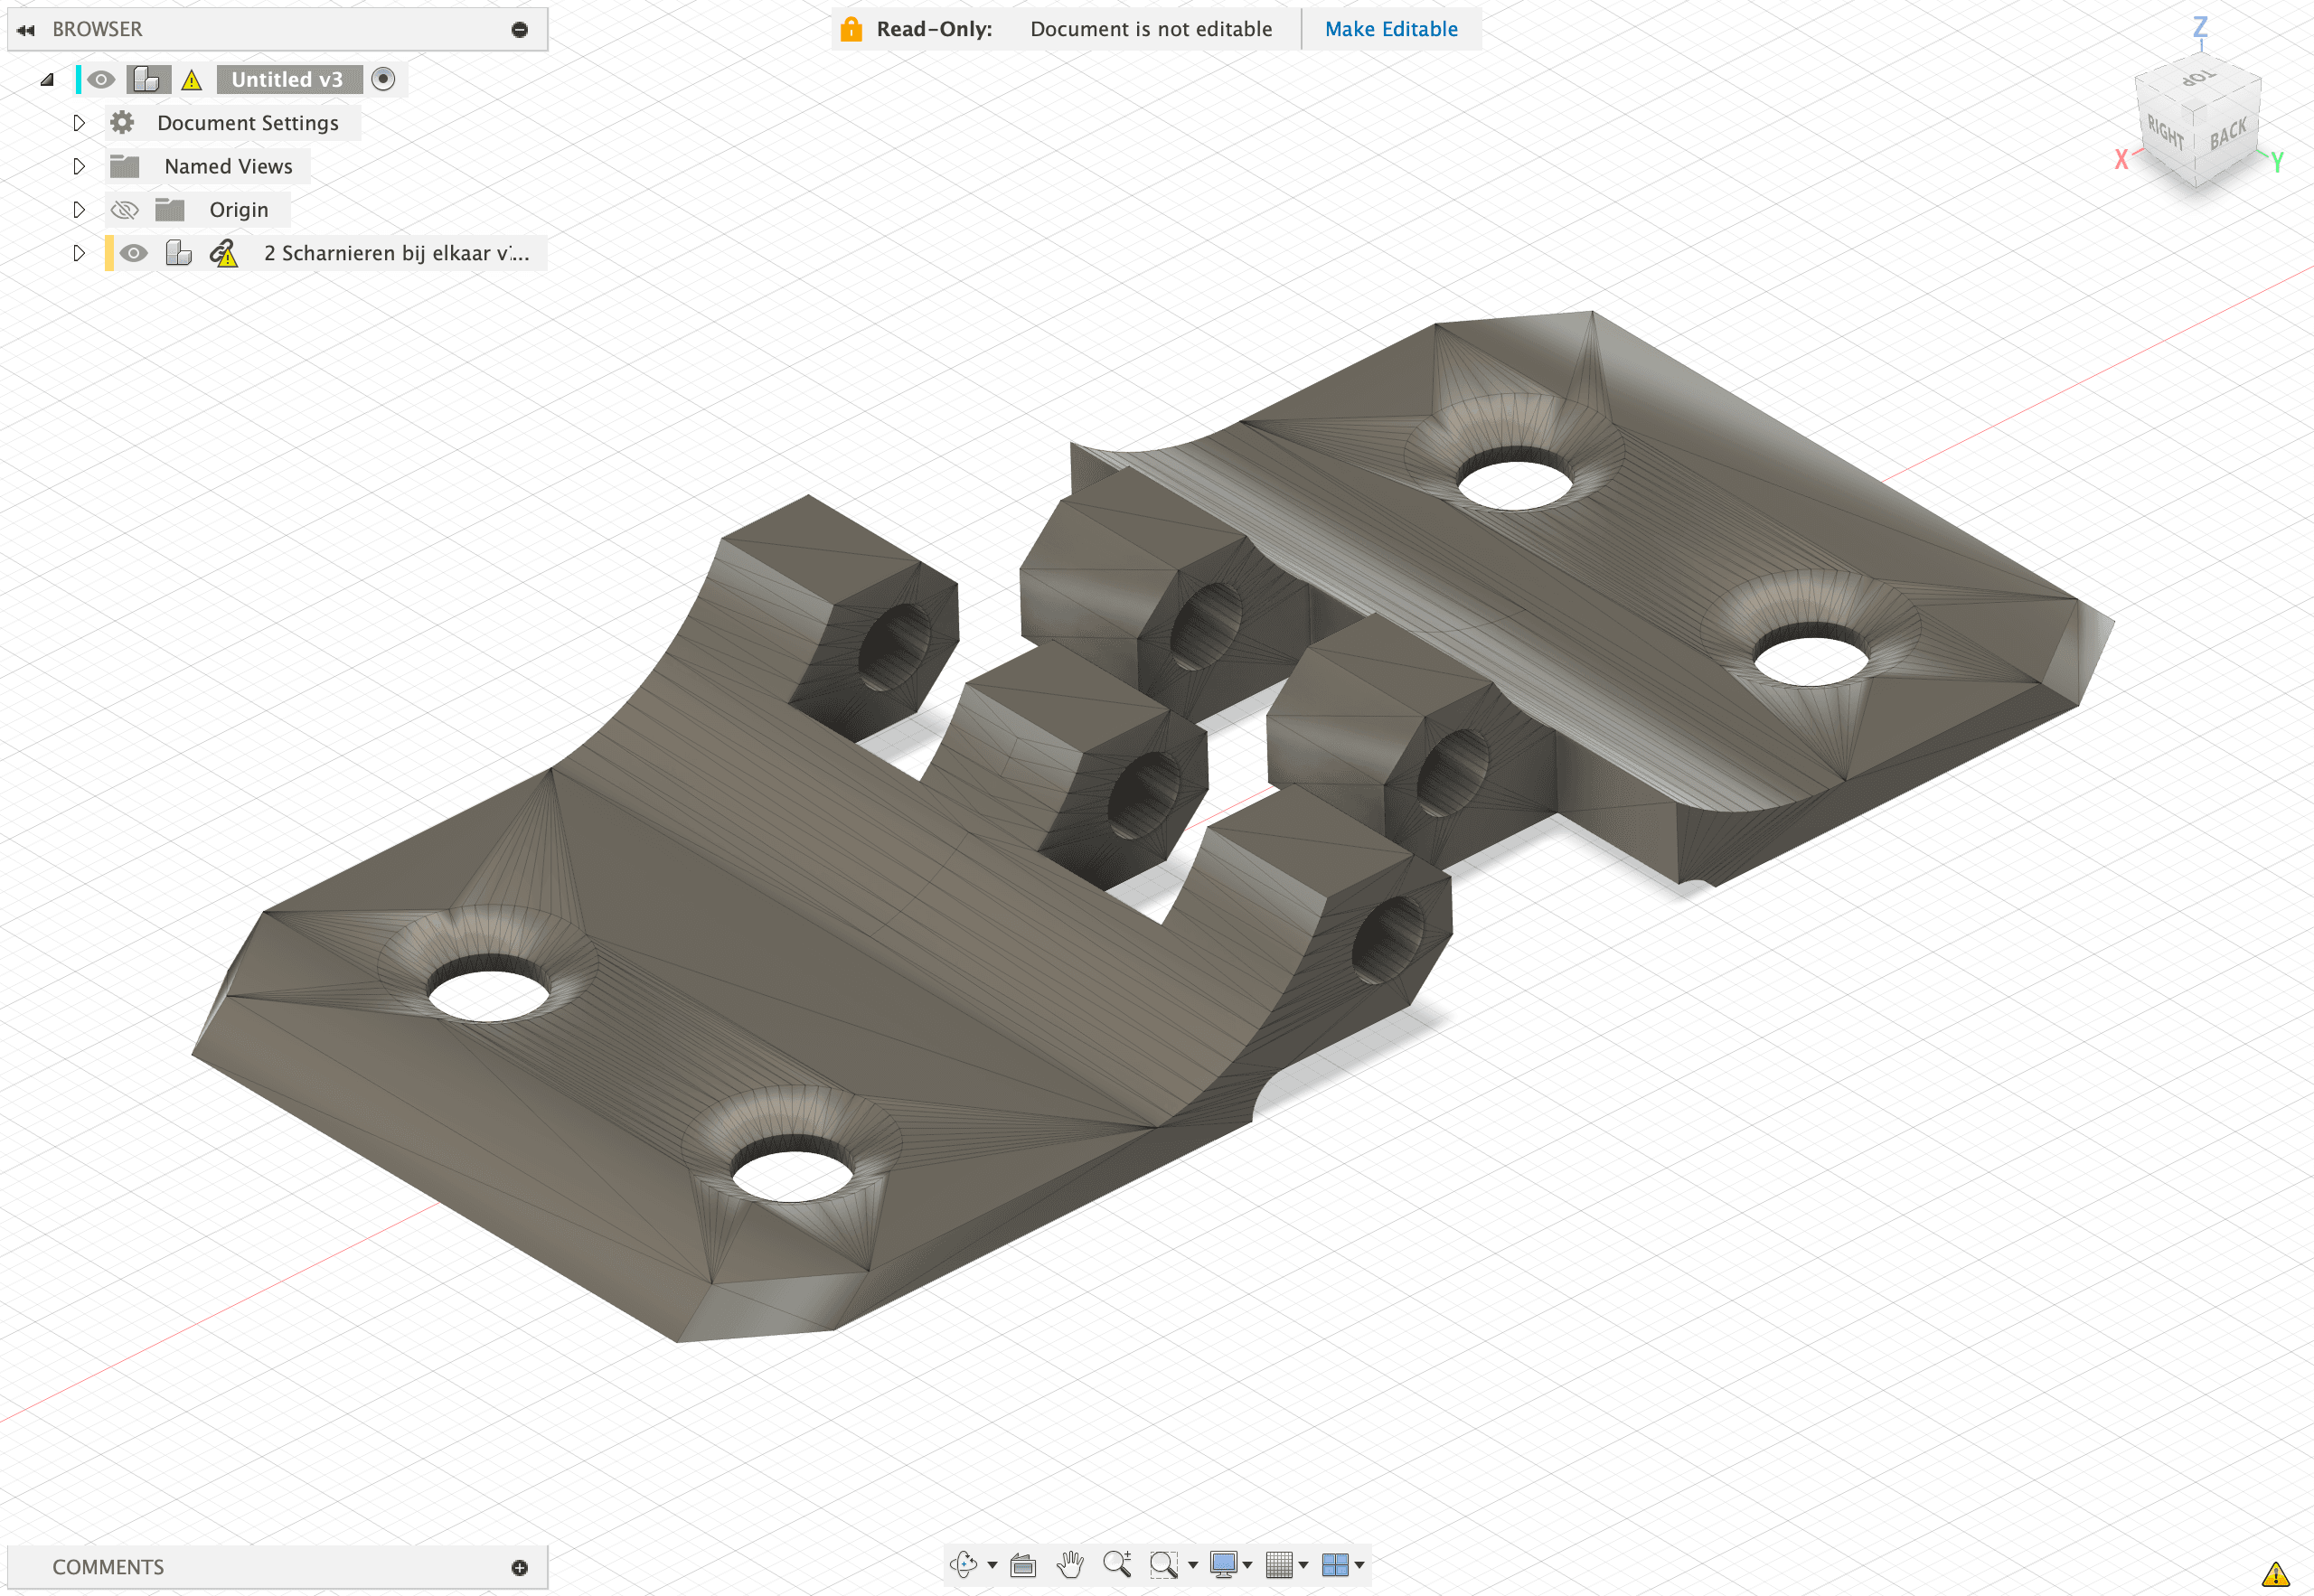Click the Untitled v3 component icon
Image resolution: width=2314 pixels, height=1596 pixels.
coord(147,79)
